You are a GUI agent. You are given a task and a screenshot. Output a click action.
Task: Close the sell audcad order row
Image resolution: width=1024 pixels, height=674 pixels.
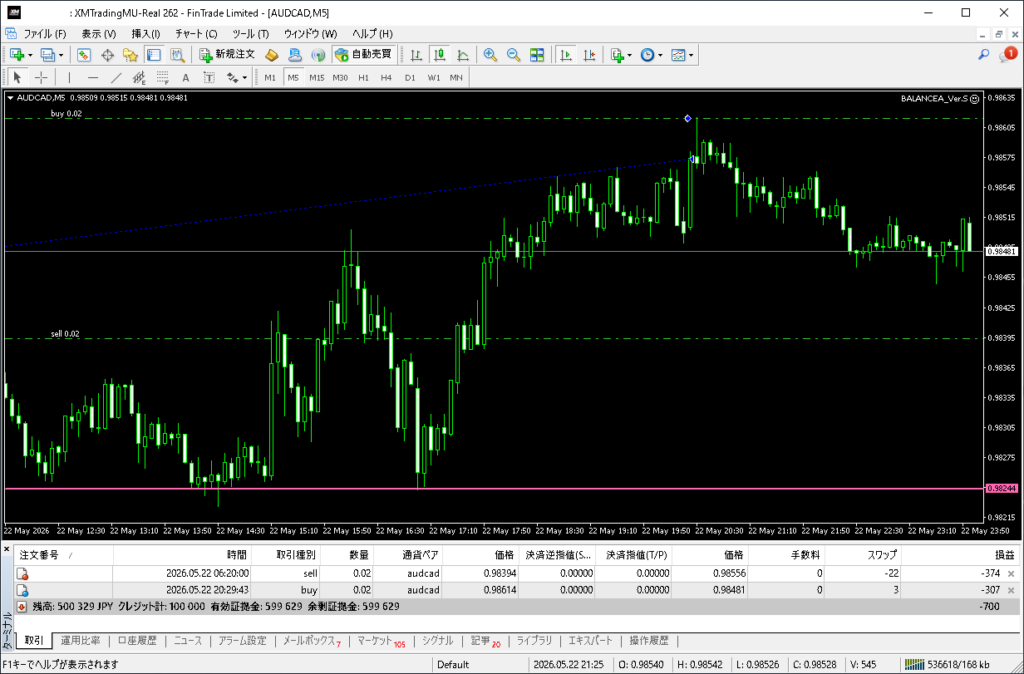point(1011,573)
